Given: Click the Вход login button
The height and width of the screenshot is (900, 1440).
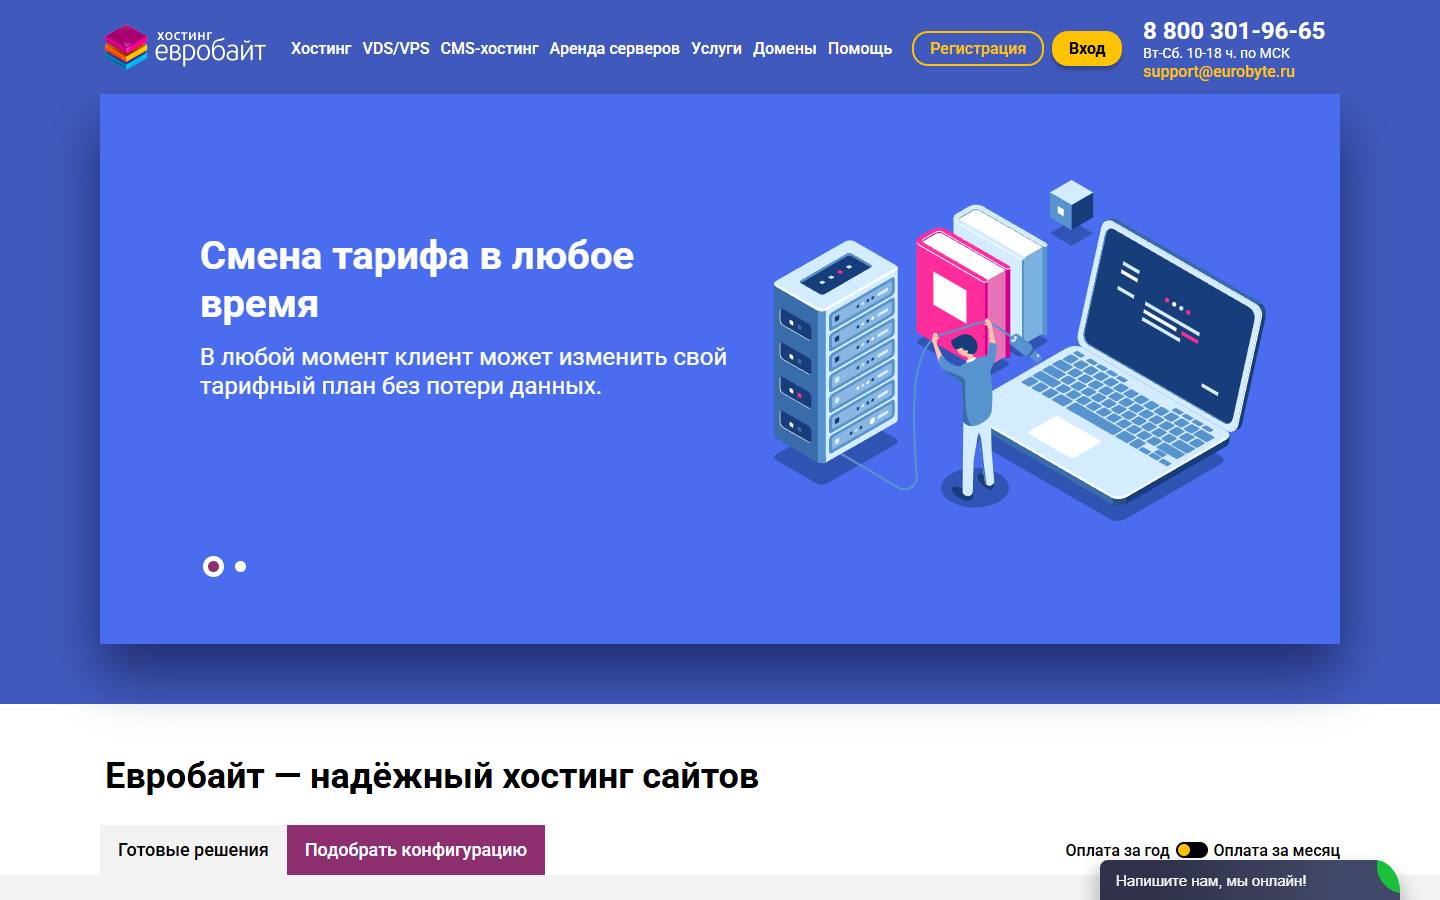Looking at the screenshot, I should [1087, 48].
